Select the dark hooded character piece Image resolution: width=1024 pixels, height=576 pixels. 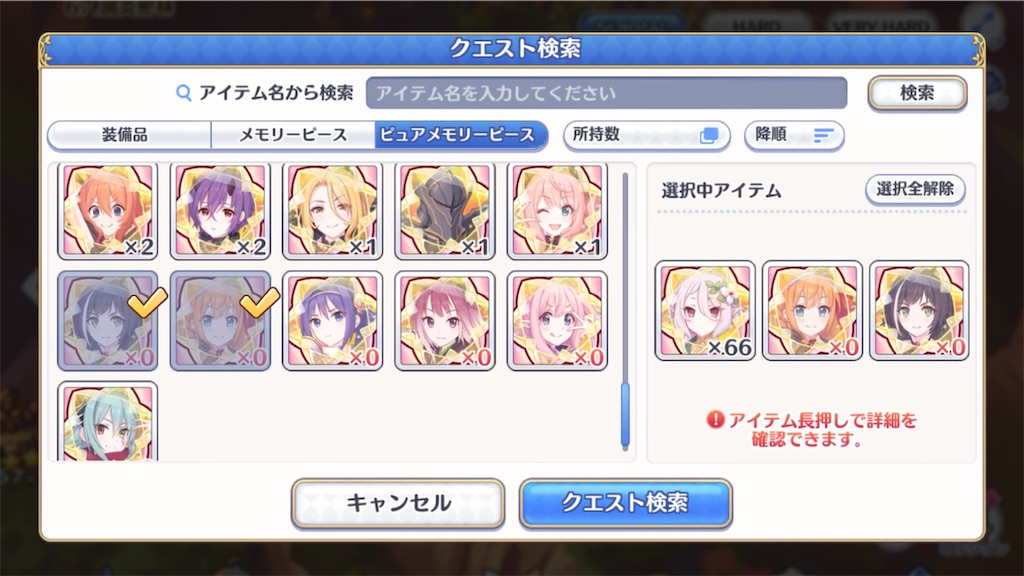point(445,211)
